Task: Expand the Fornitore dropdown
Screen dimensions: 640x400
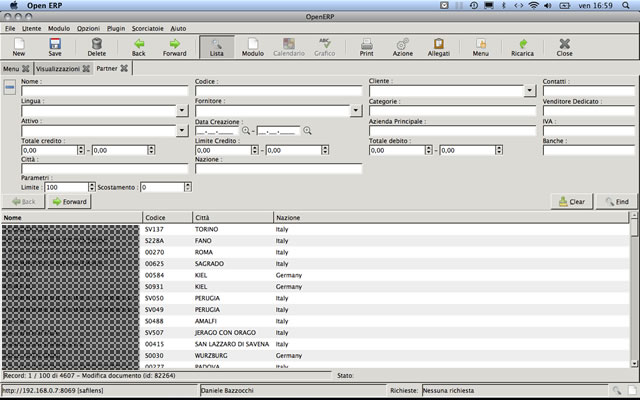Action: (356, 110)
